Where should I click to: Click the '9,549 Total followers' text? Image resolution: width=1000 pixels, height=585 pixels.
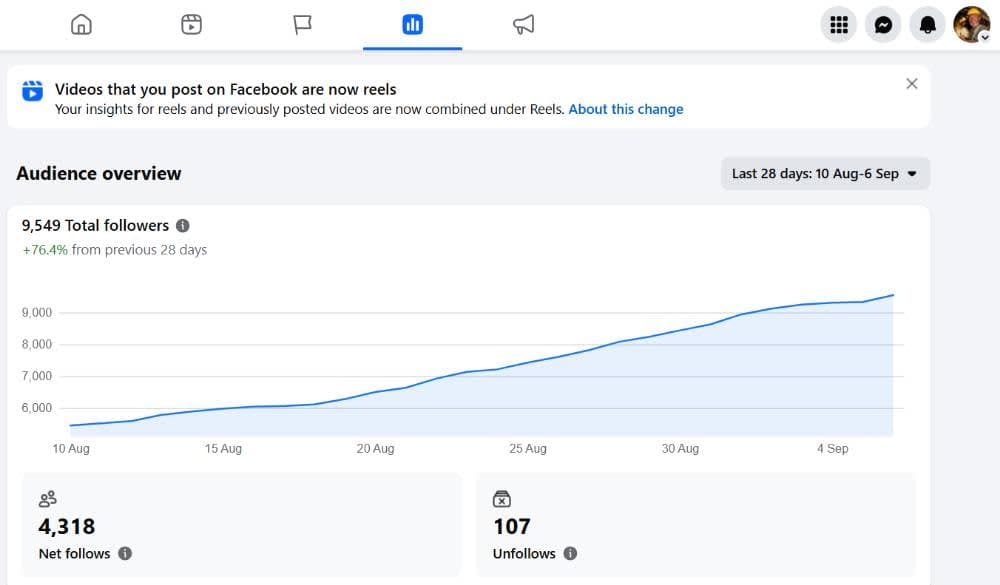95,225
